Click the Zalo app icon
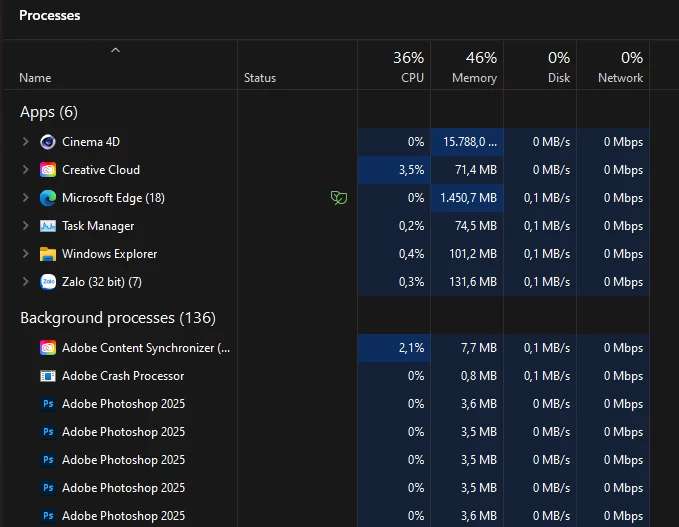Screen dimensions: 679x527 click(48, 282)
